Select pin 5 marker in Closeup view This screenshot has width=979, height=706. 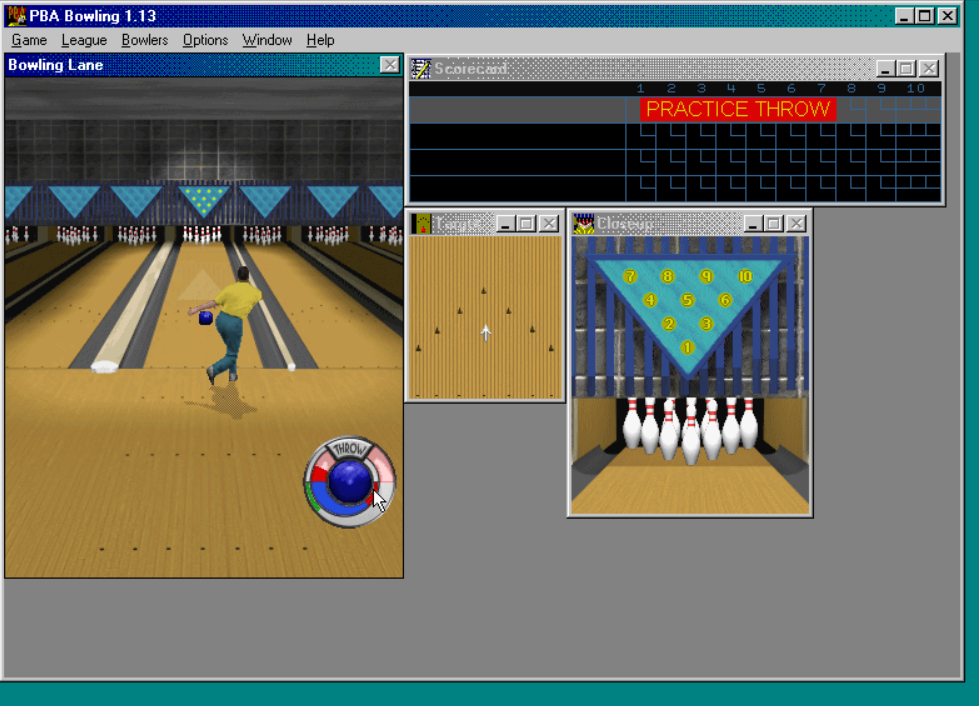coord(687,298)
